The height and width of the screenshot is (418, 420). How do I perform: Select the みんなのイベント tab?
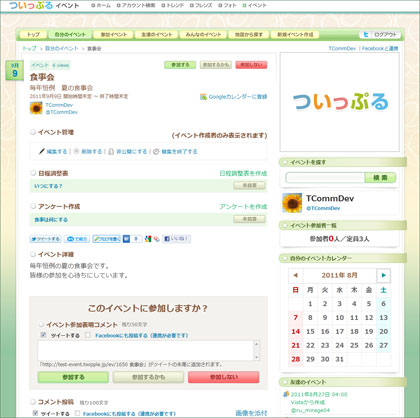coord(203,34)
